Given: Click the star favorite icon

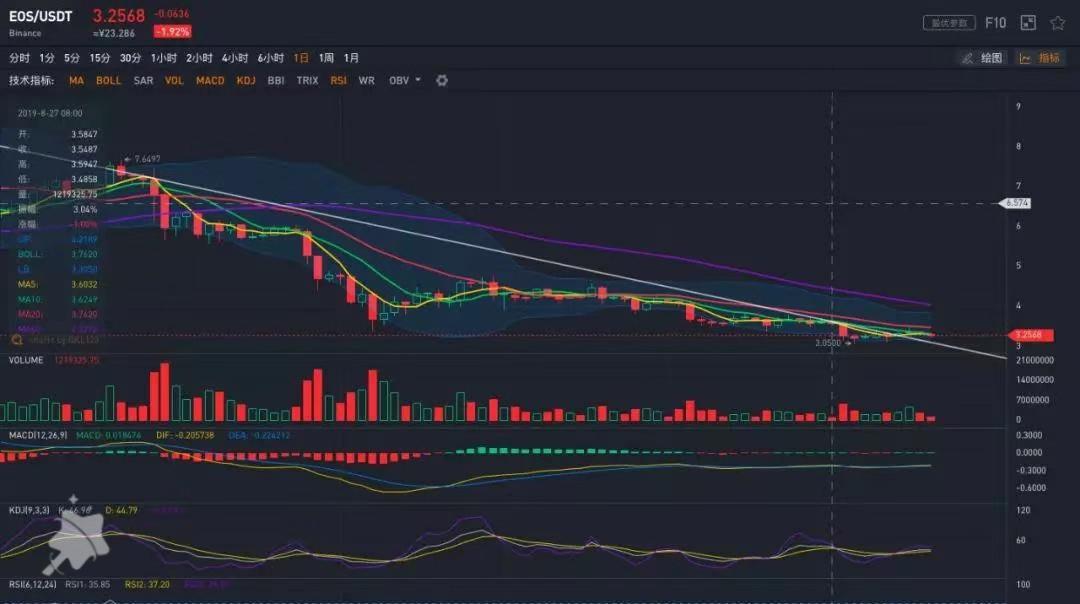Looking at the screenshot, I should pos(1057,22).
